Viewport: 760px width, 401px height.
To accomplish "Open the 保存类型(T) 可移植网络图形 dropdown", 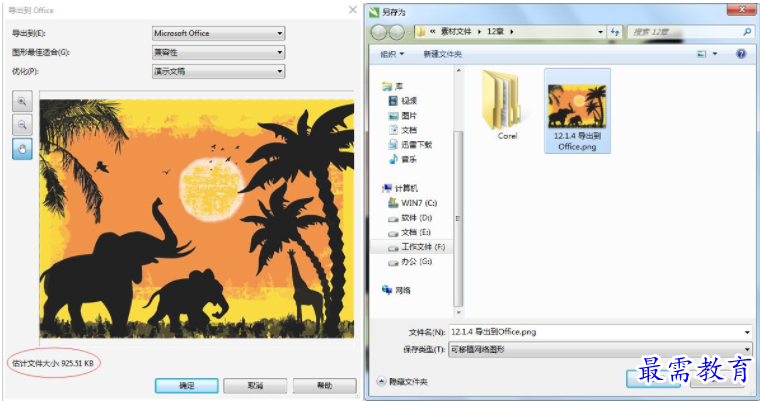I will [601, 349].
